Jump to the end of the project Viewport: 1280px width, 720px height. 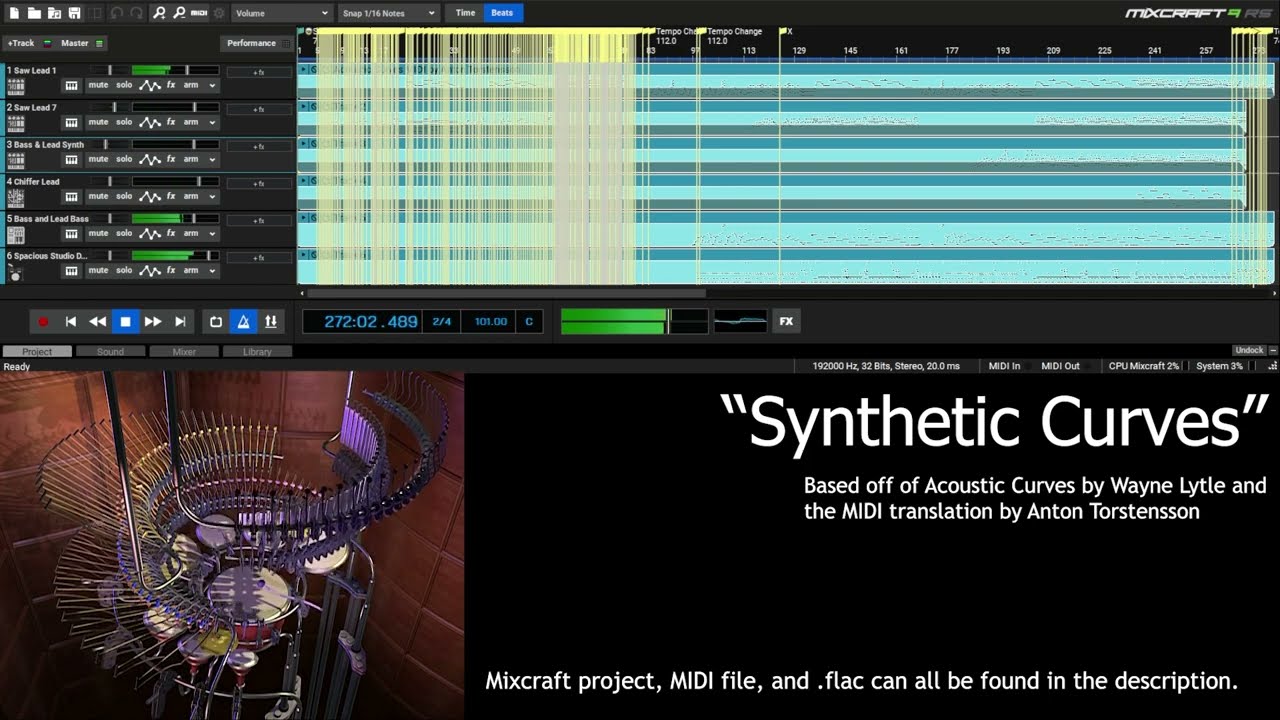pos(180,321)
